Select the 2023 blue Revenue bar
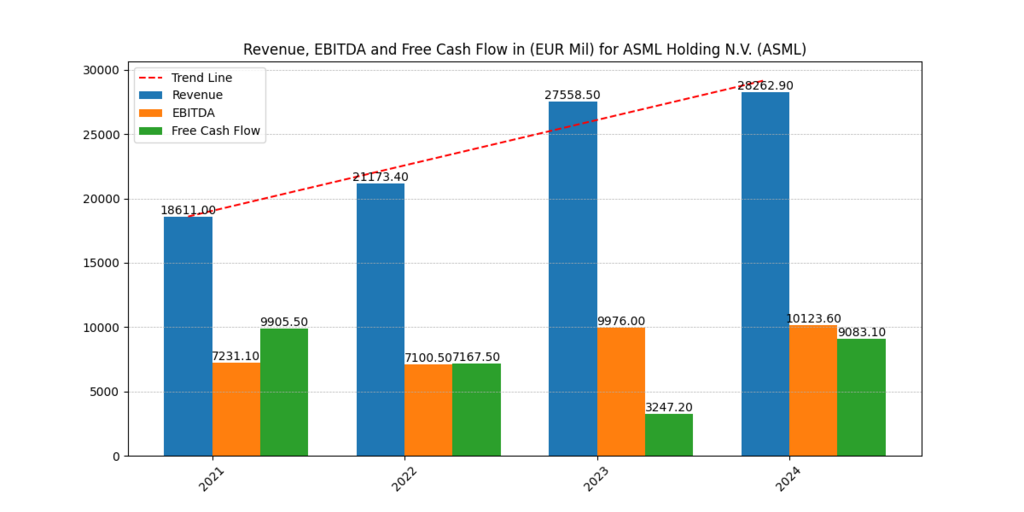Screen dimensions: 1024x512 tap(573, 278)
